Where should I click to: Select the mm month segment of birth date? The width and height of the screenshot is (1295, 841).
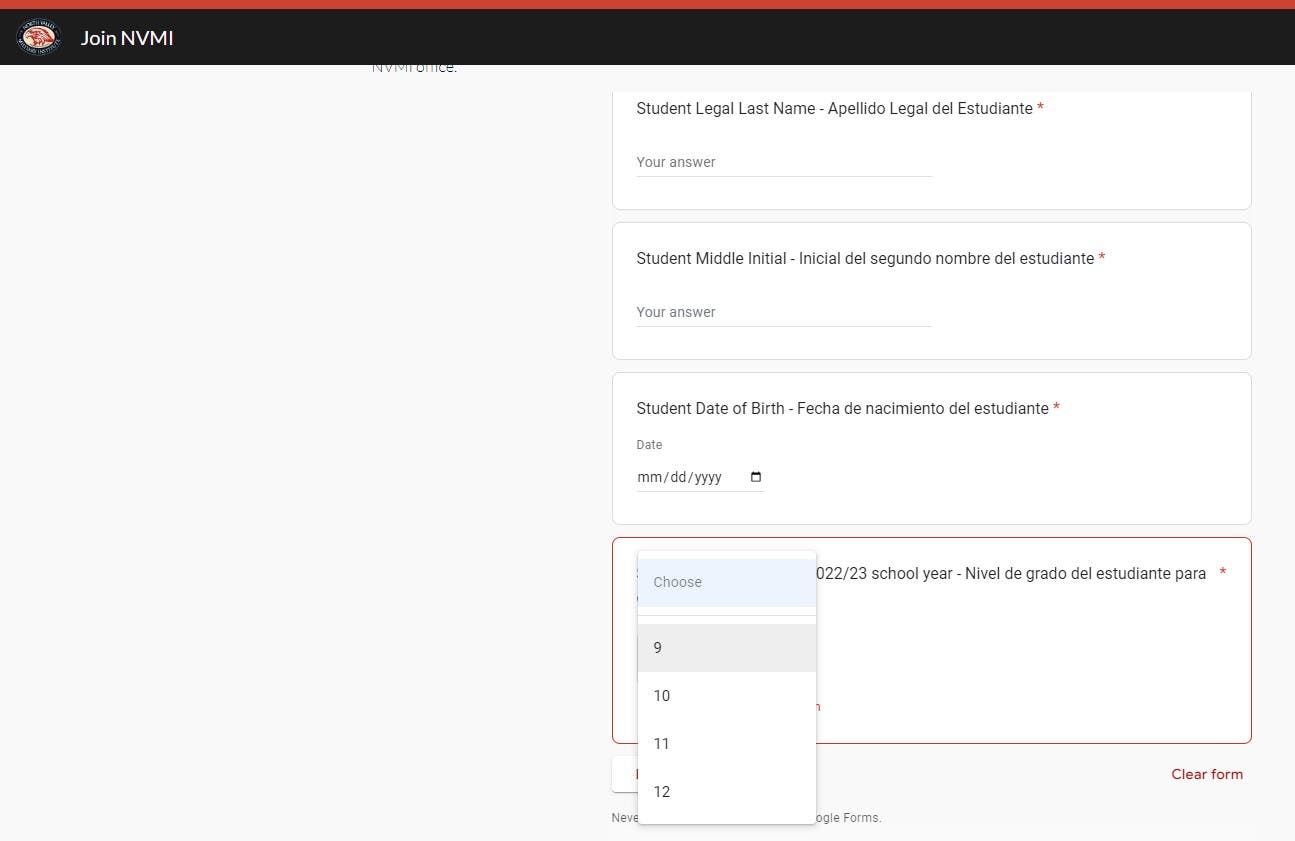tap(647, 477)
